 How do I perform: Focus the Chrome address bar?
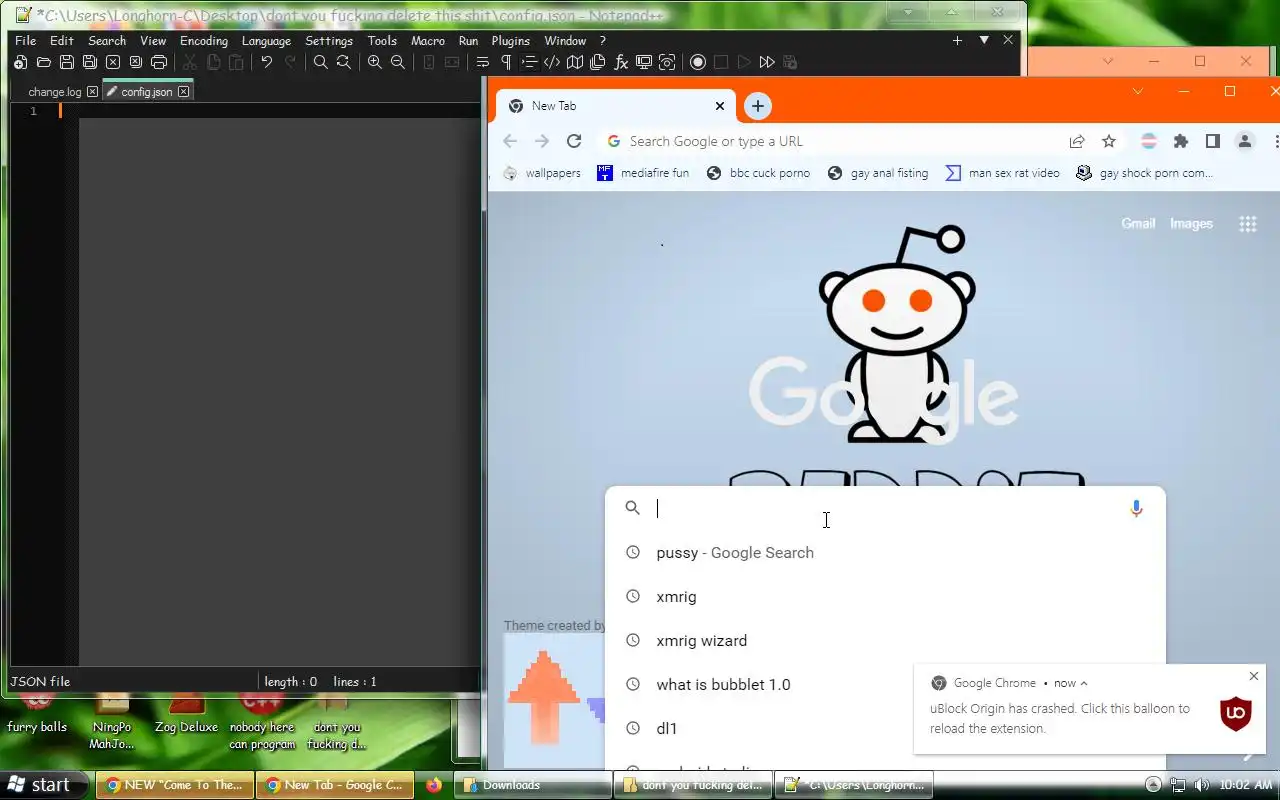[840, 141]
